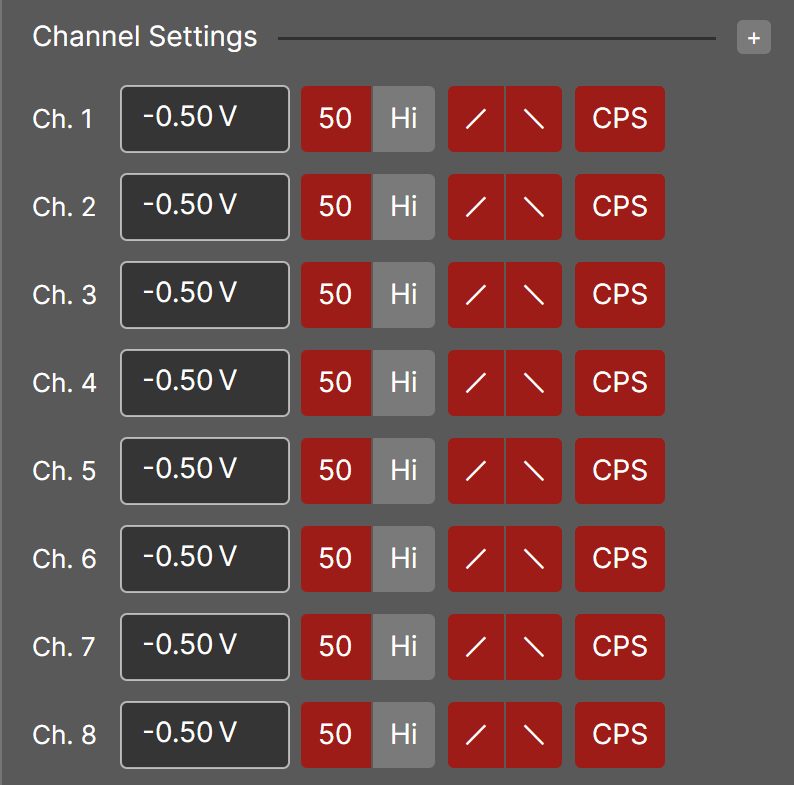794x785 pixels.
Task: Select rising edge icon for Ch. 7
Action: (476, 647)
